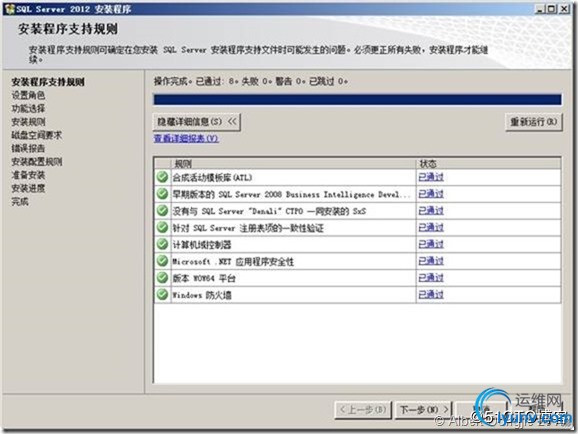Minimize the SQL Server 2012 安装程序 window
This screenshot has width=578, height=434.
pyautogui.click(x=540, y=9)
